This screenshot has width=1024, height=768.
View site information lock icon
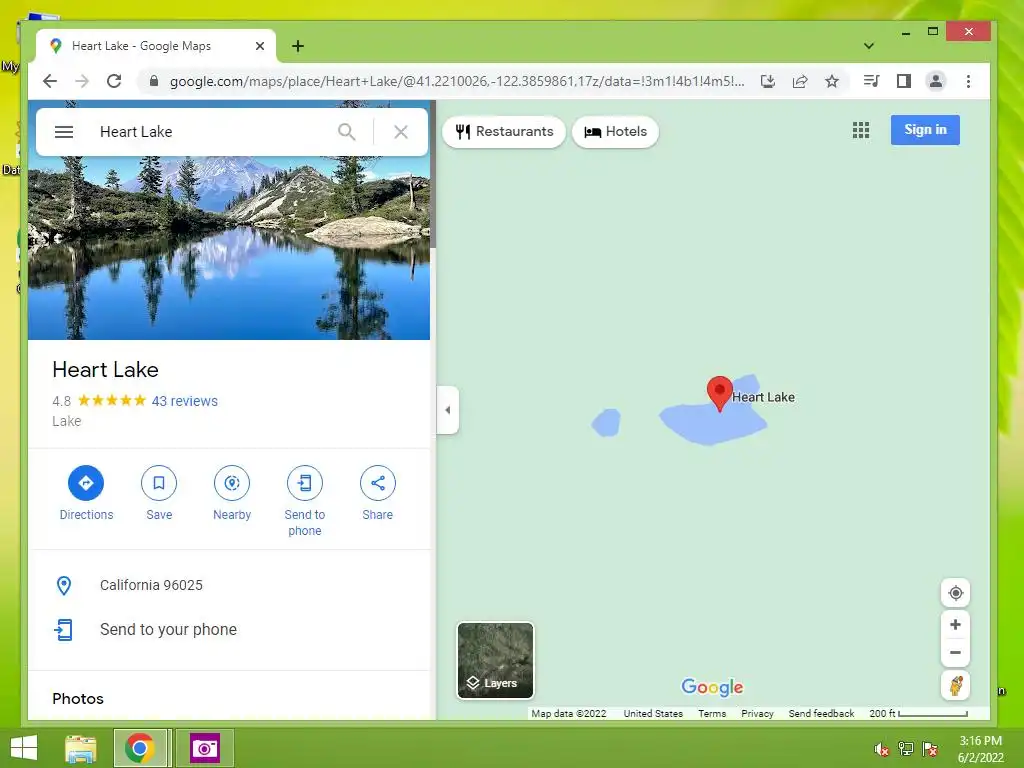[154, 81]
